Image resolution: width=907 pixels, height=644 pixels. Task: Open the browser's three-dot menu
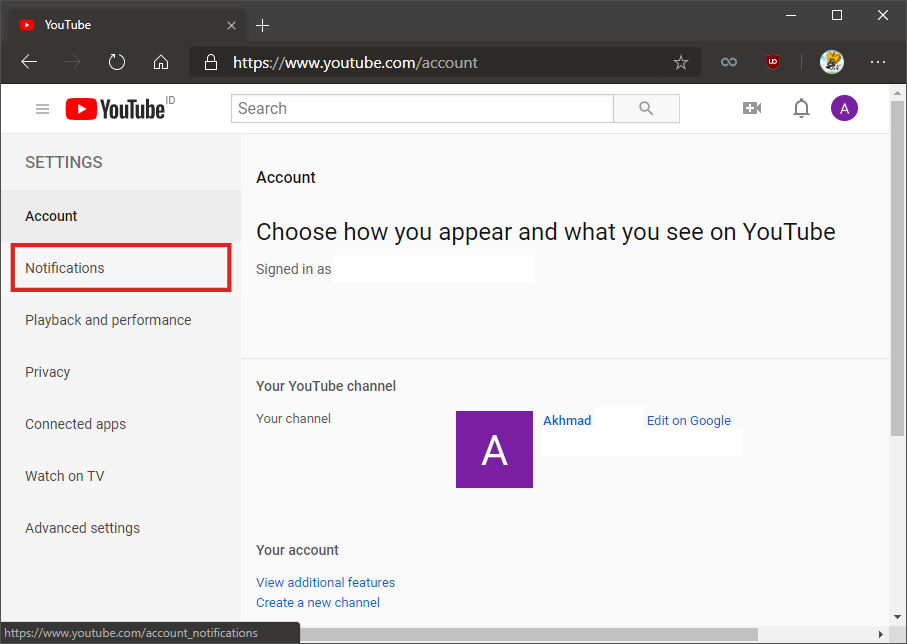877,62
